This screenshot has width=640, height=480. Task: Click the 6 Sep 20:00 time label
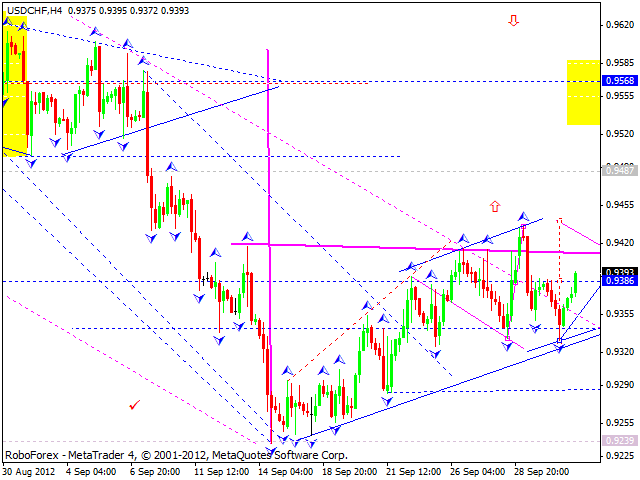click(x=155, y=472)
